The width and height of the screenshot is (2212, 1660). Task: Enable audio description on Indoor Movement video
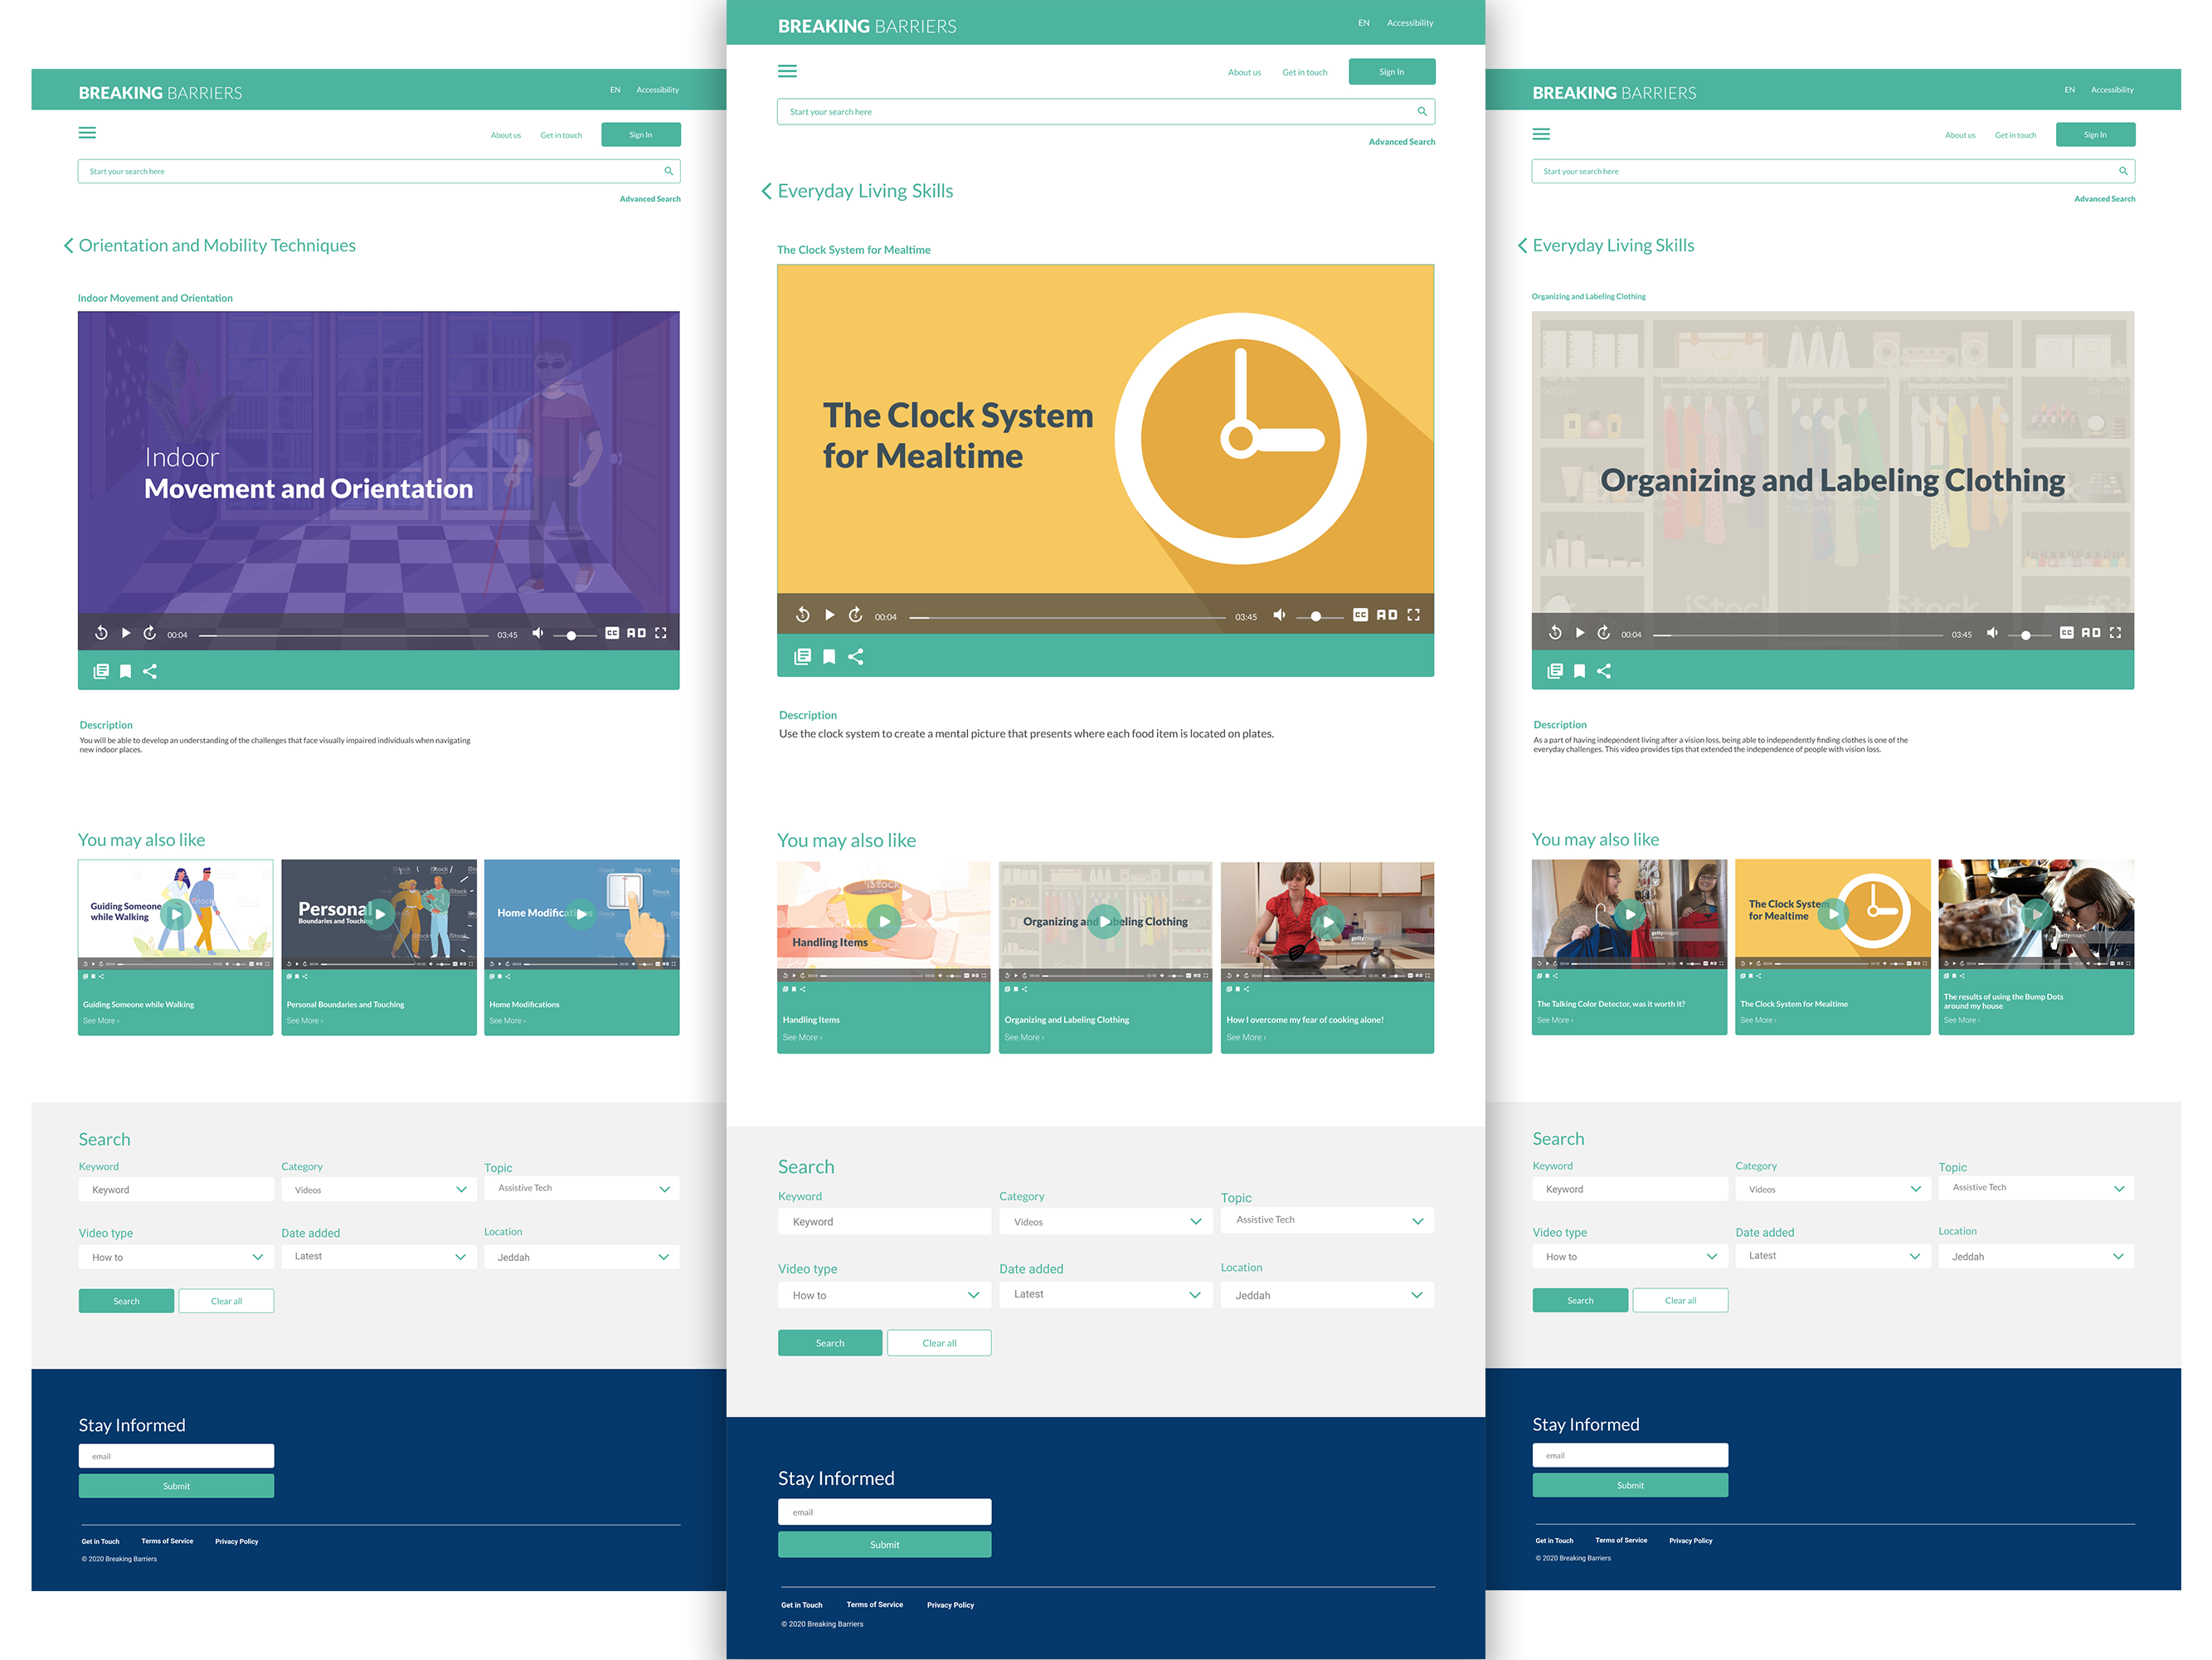click(636, 633)
